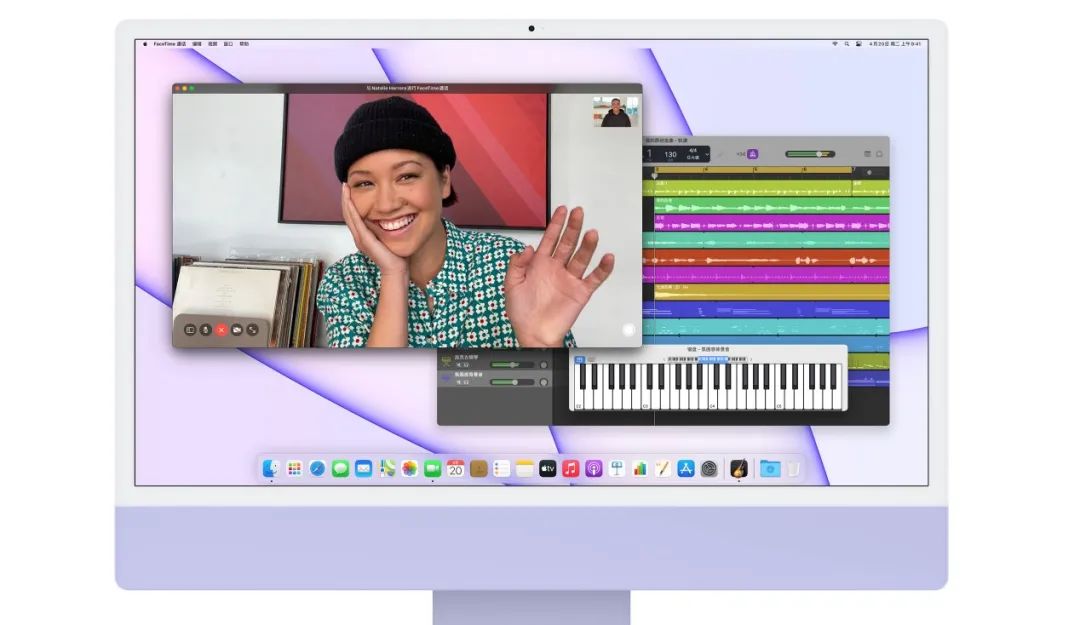The width and height of the screenshot is (1080, 625).
Task: Open GarageBand from the Dock
Action: pyautogui.click(x=739, y=468)
